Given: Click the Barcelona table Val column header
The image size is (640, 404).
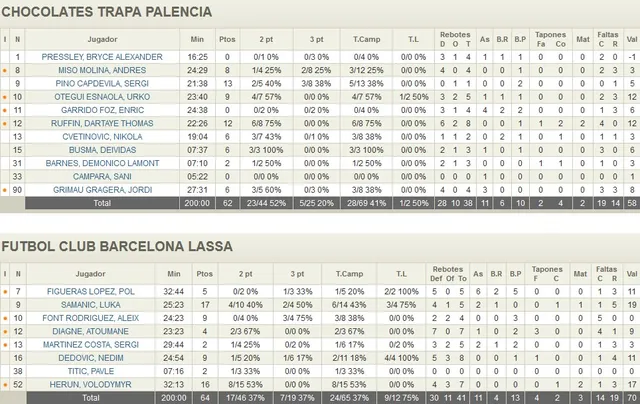Looking at the screenshot, I should click(x=631, y=274).
